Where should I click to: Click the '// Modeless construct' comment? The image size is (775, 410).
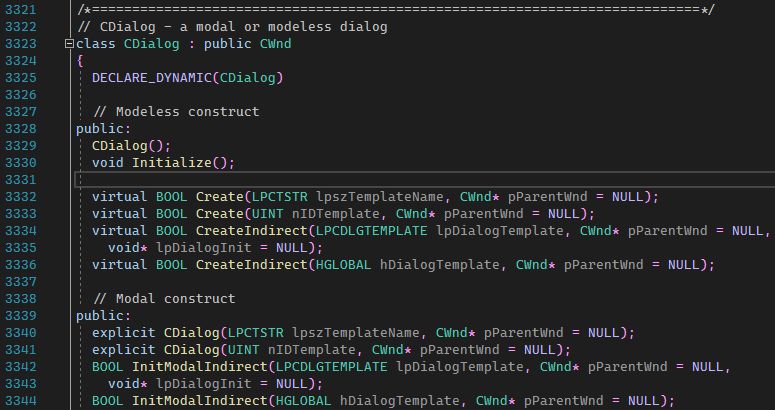coord(176,112)
